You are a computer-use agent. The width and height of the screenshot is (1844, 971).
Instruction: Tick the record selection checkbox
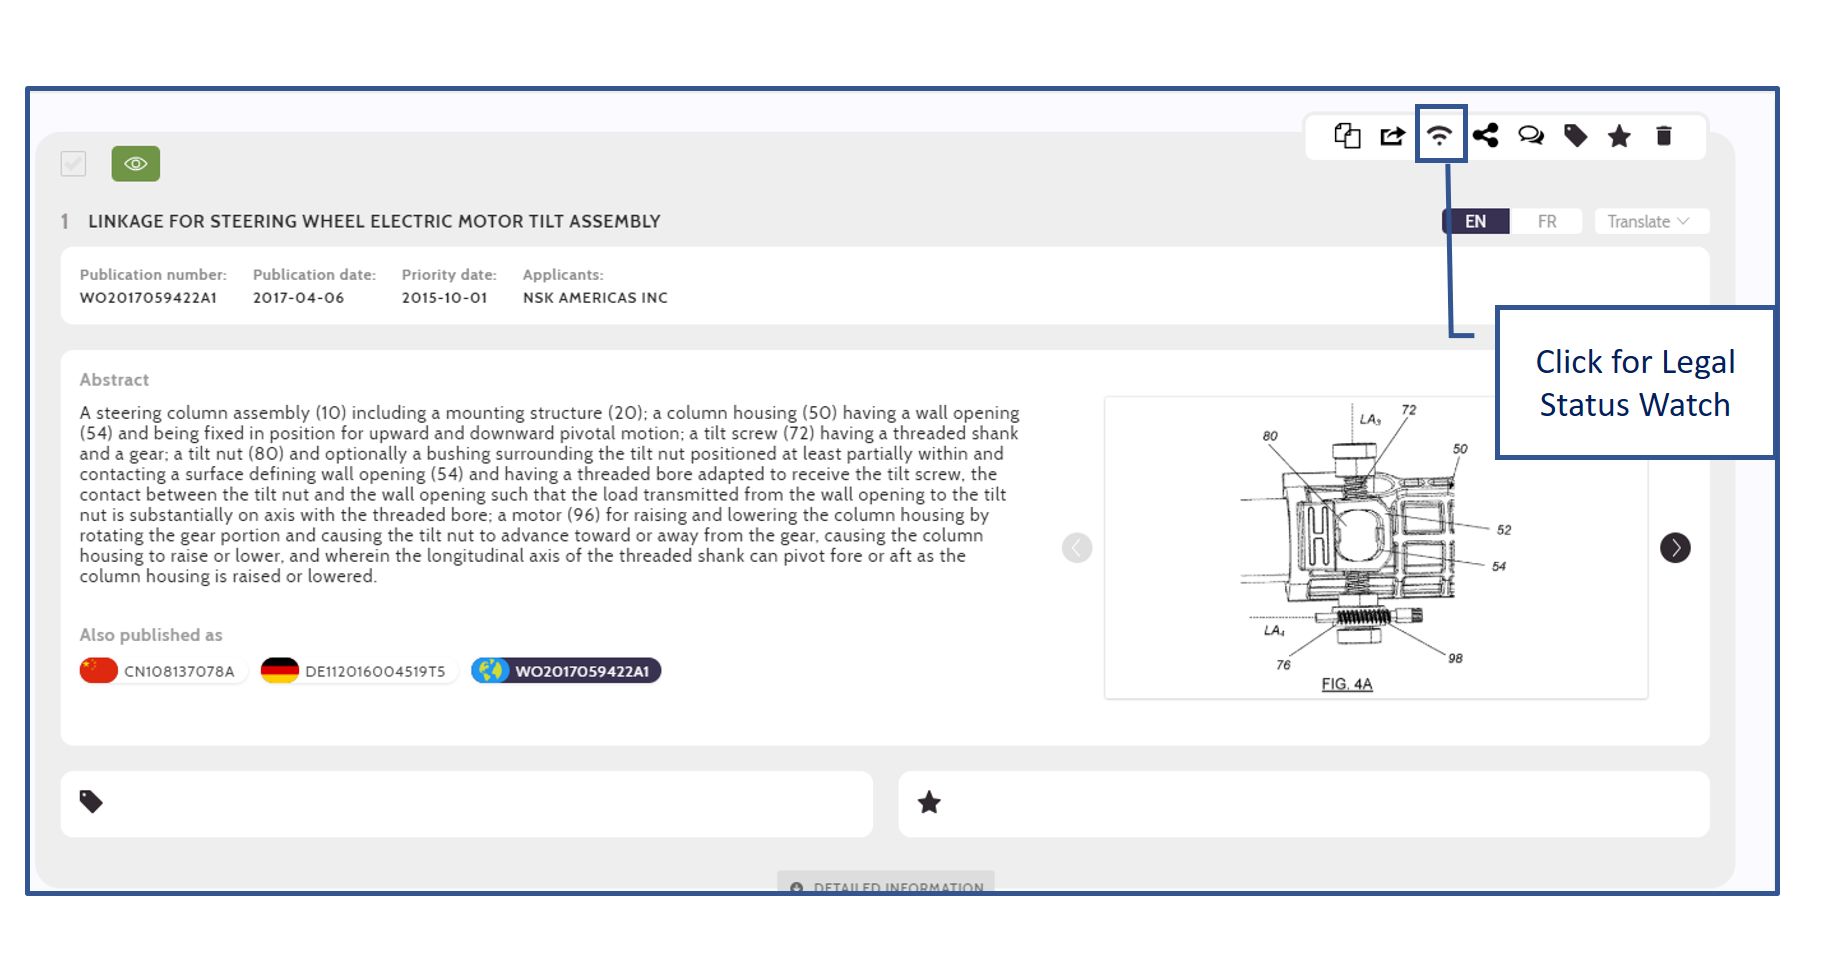[x=73, y=163]
